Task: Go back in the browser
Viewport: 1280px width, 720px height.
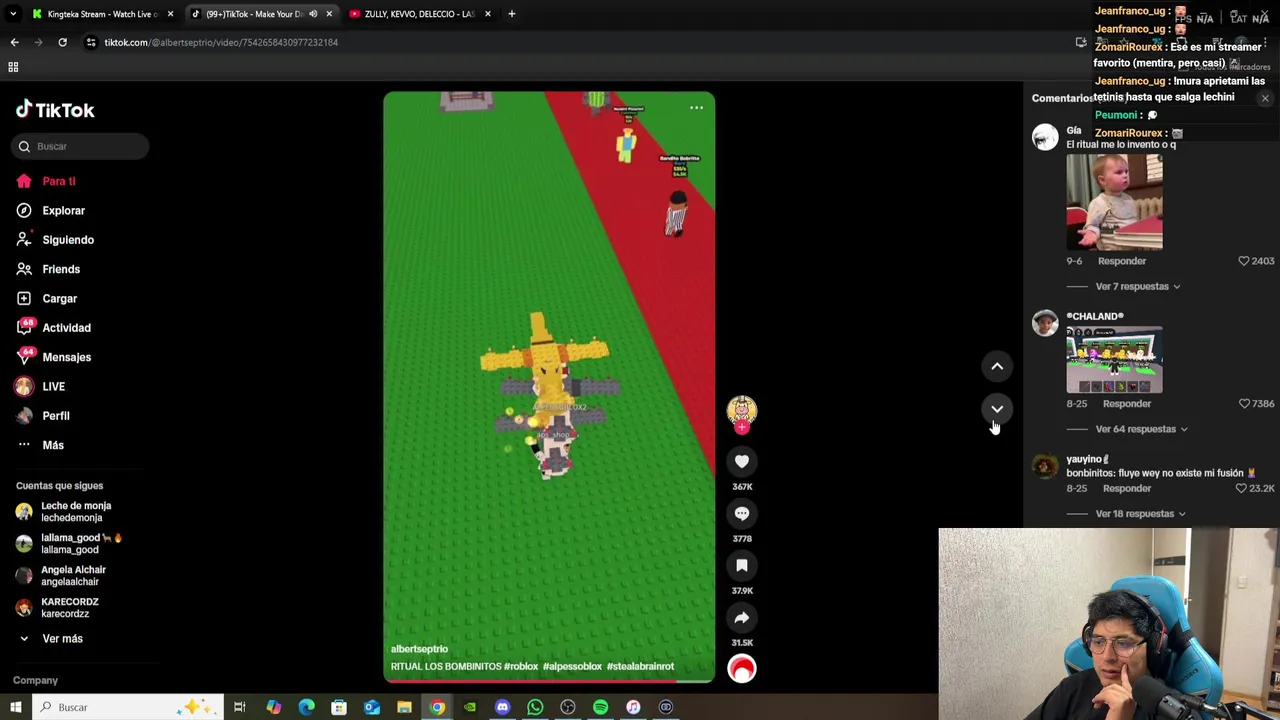Action: coord(14,42)
